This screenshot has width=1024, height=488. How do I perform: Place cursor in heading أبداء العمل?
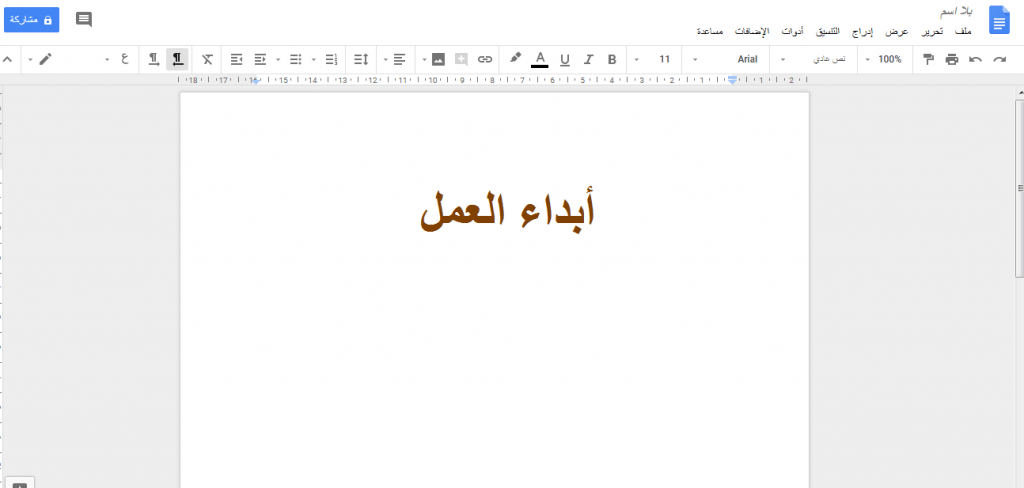pos(507,210)
